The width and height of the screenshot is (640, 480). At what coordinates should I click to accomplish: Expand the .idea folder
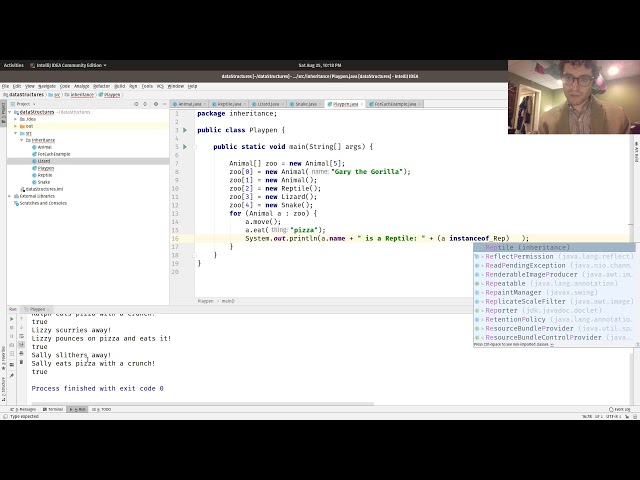click(16, 119)
